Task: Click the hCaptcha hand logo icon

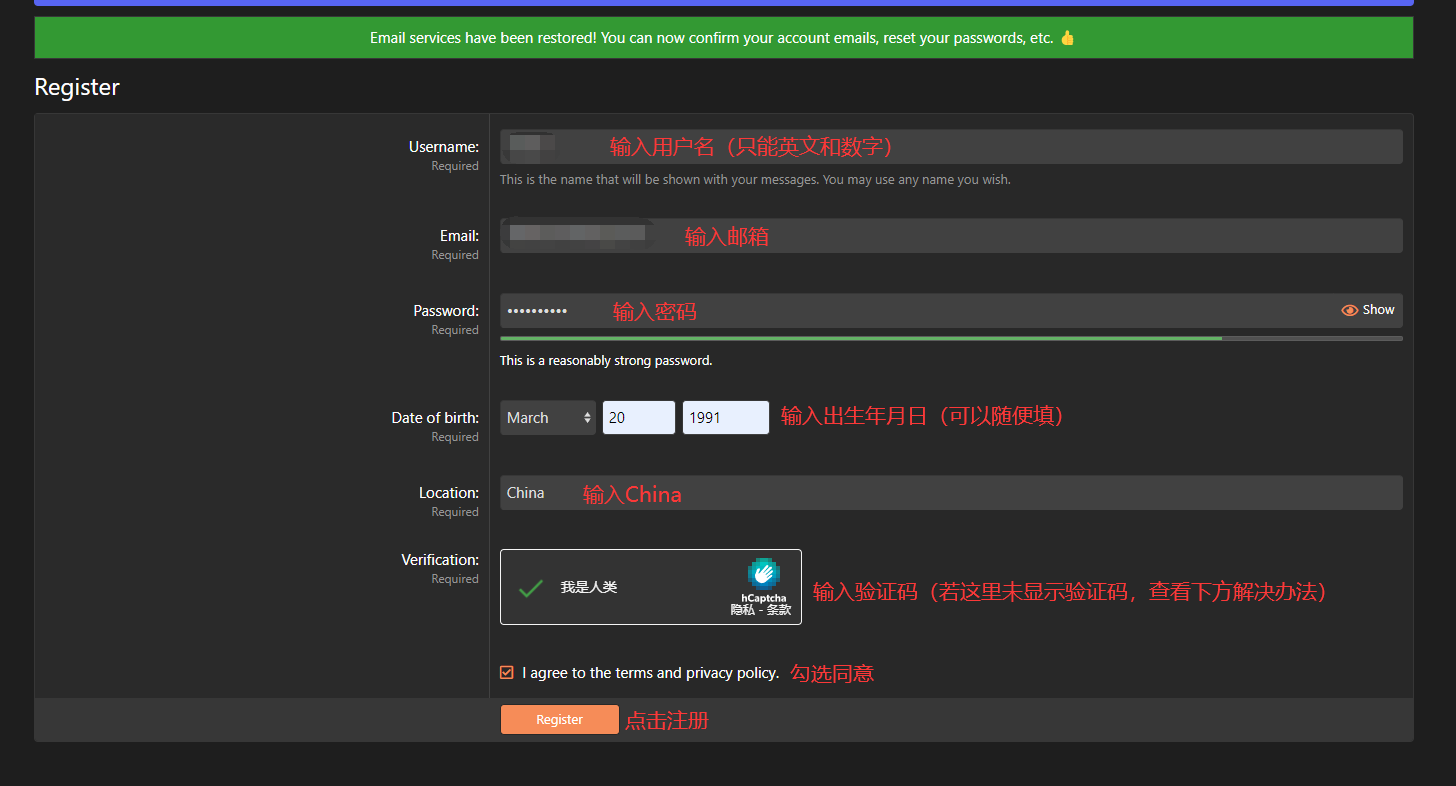Action: pos(764,573)
